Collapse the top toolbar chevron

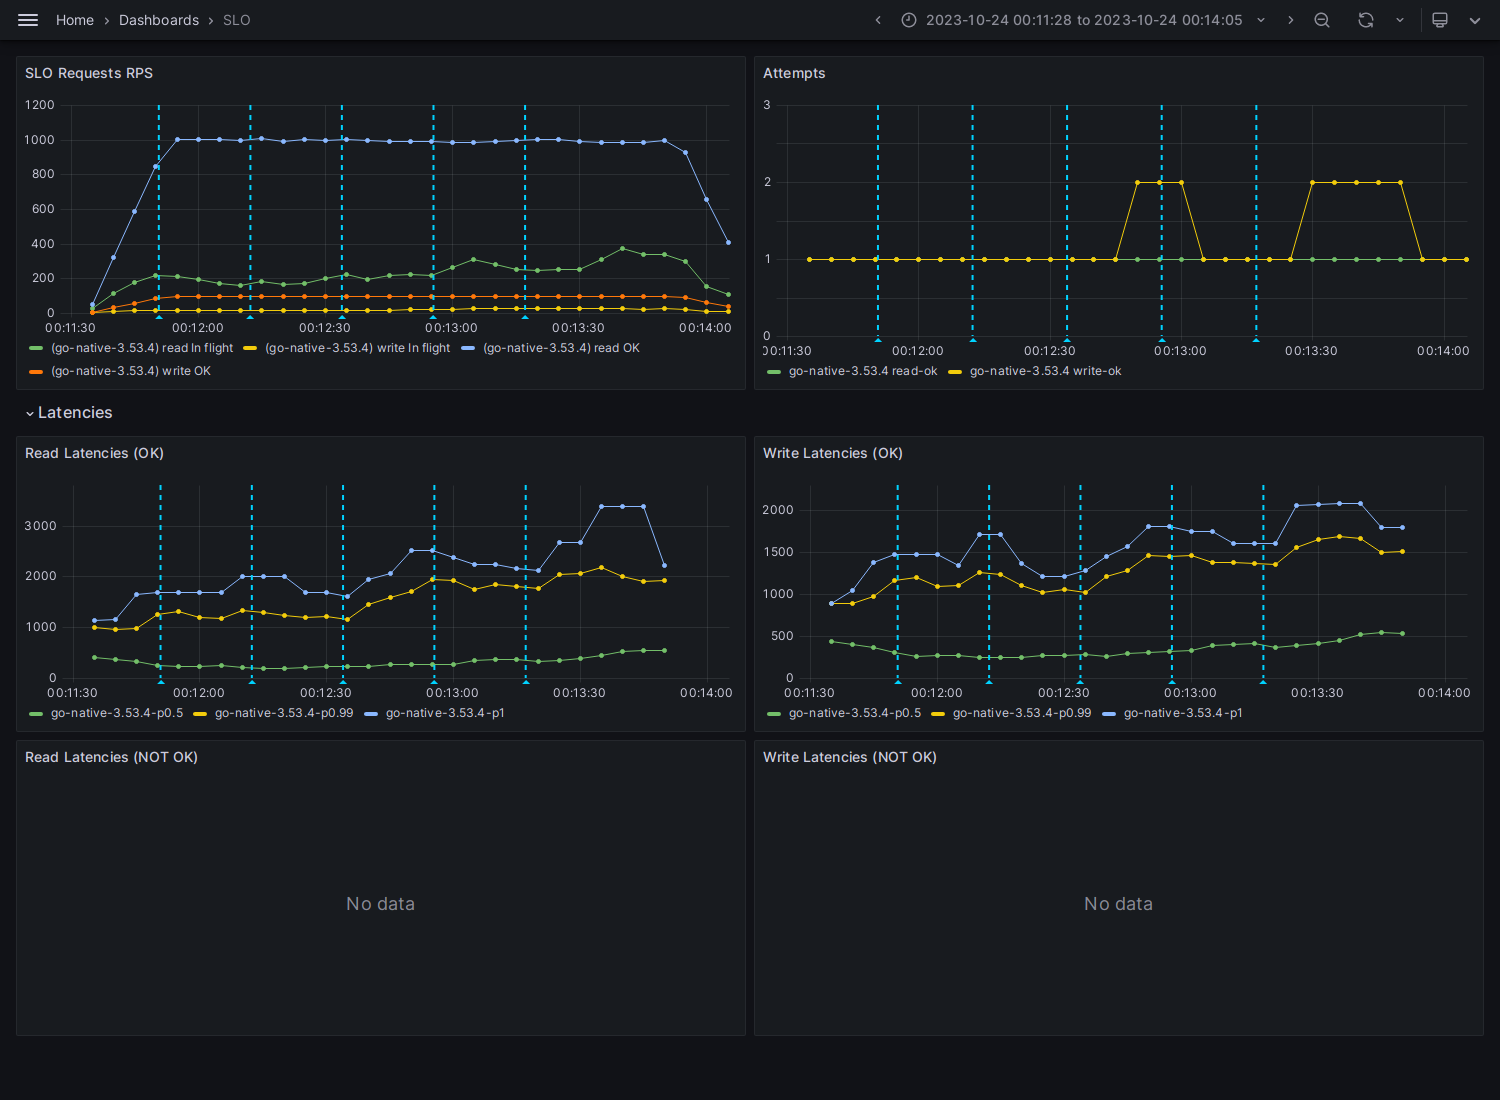point(1475,20)
